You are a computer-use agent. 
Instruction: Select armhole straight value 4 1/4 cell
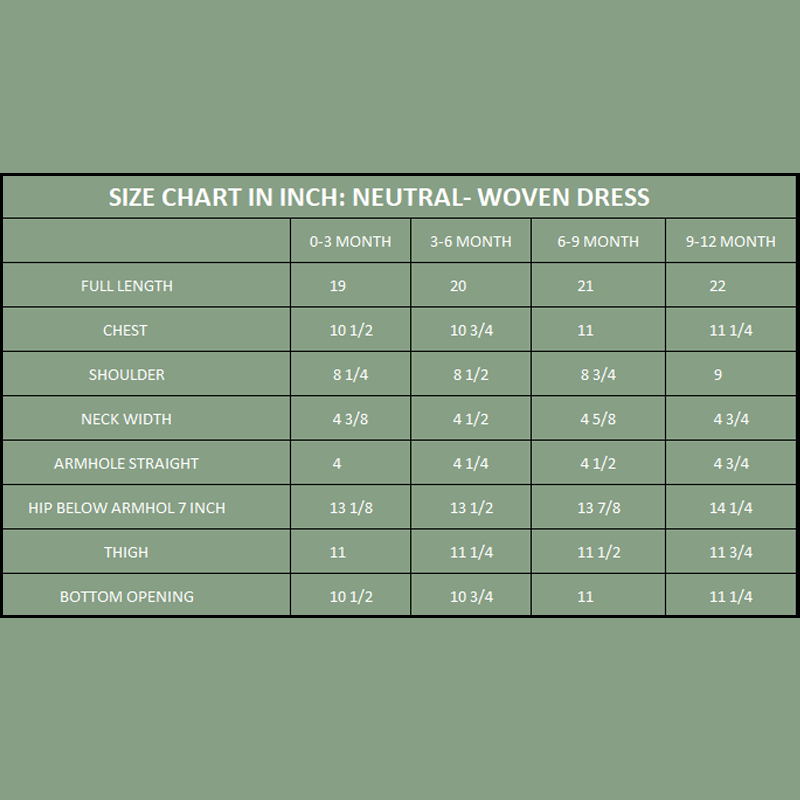[x=470, y=464]
